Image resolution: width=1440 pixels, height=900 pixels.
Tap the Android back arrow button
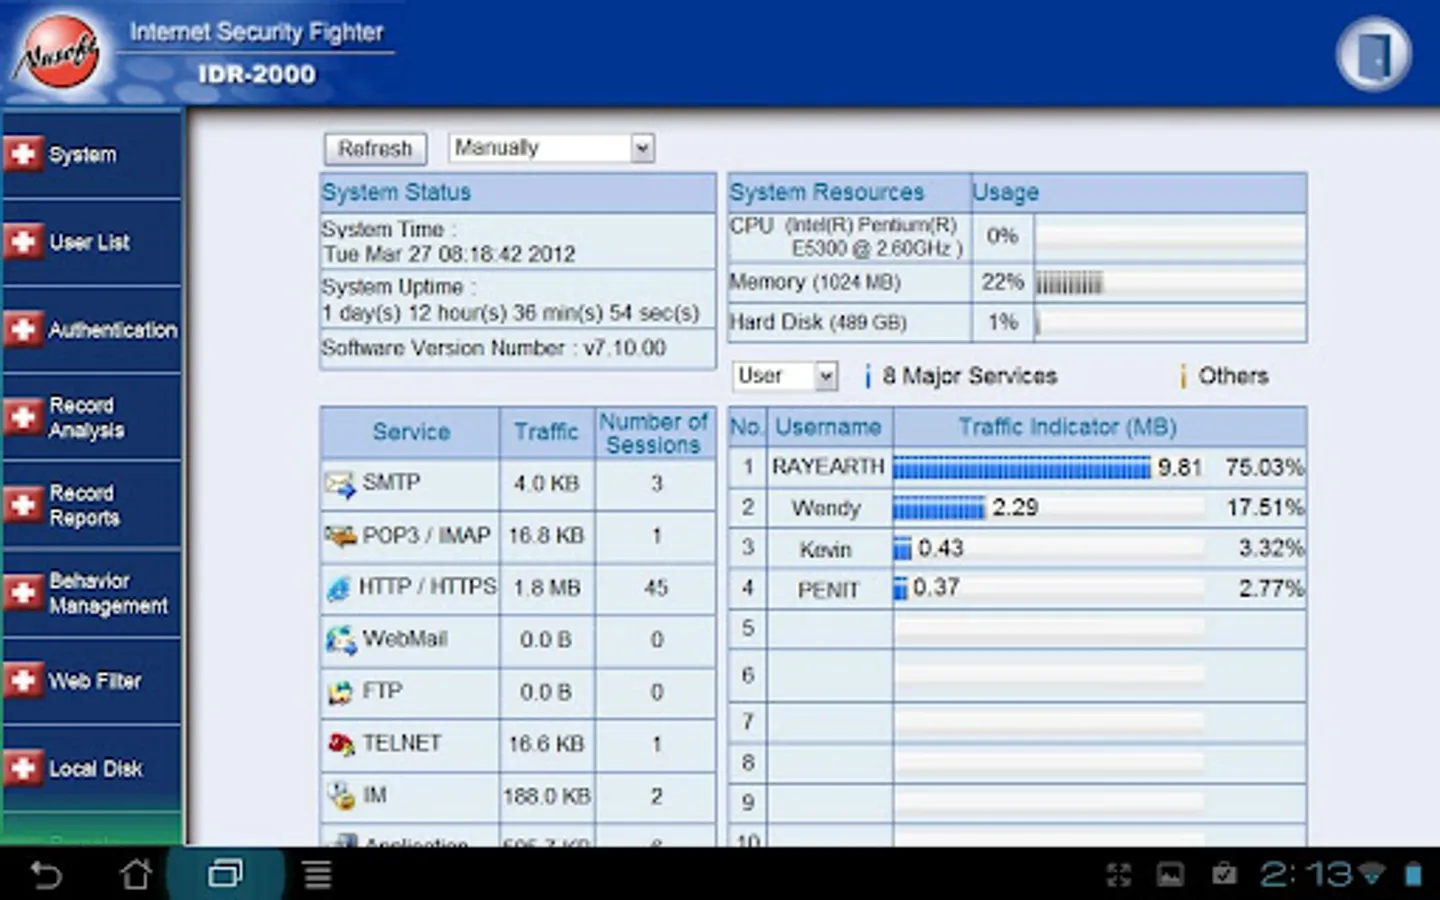point(46,875)
